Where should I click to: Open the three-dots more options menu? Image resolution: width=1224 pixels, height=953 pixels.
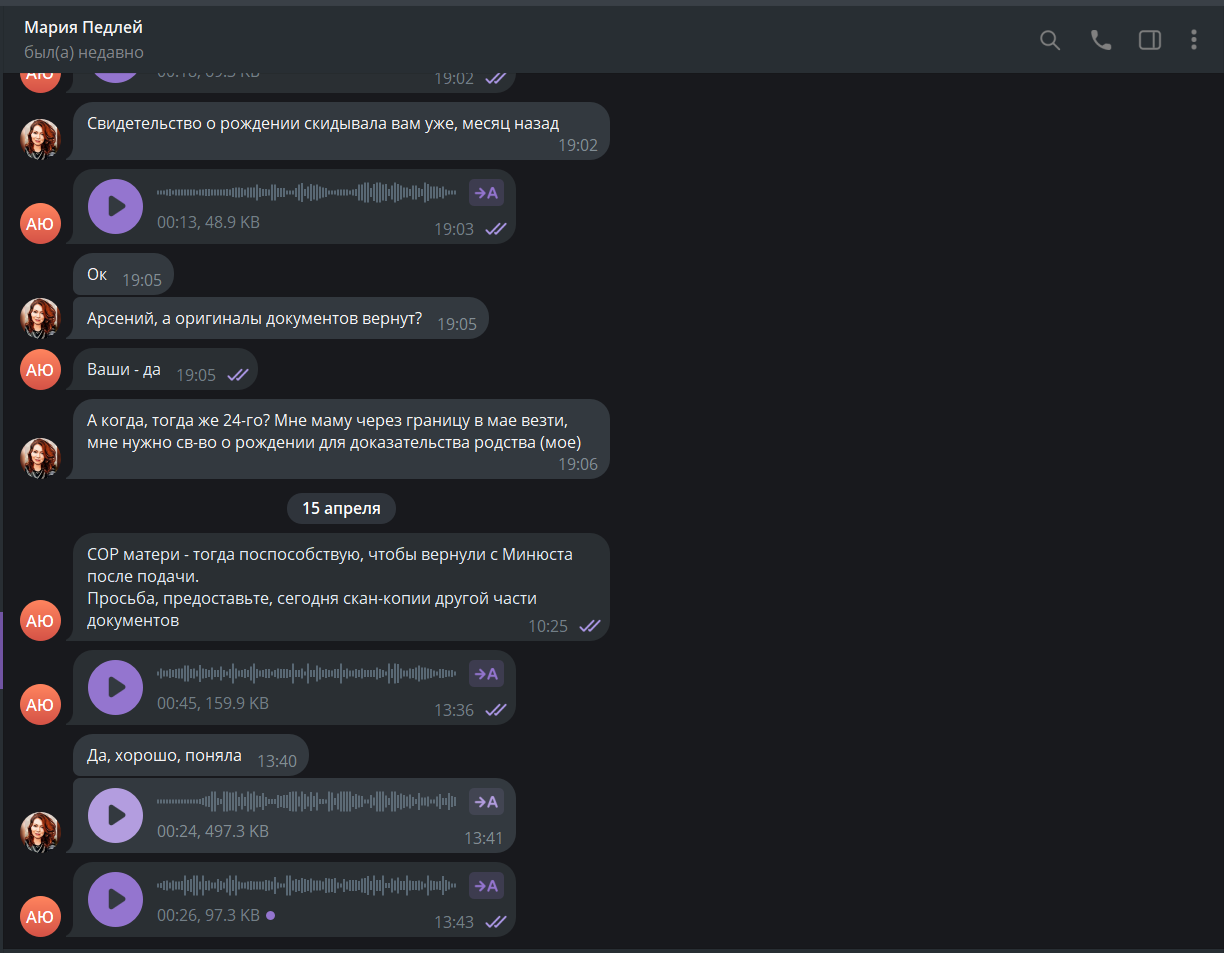point(1193,40)
